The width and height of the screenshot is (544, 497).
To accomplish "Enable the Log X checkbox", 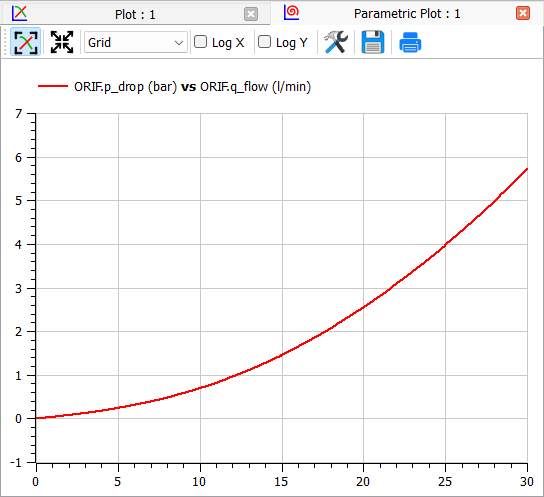I will pyautogui.click(x=201, y=42).
